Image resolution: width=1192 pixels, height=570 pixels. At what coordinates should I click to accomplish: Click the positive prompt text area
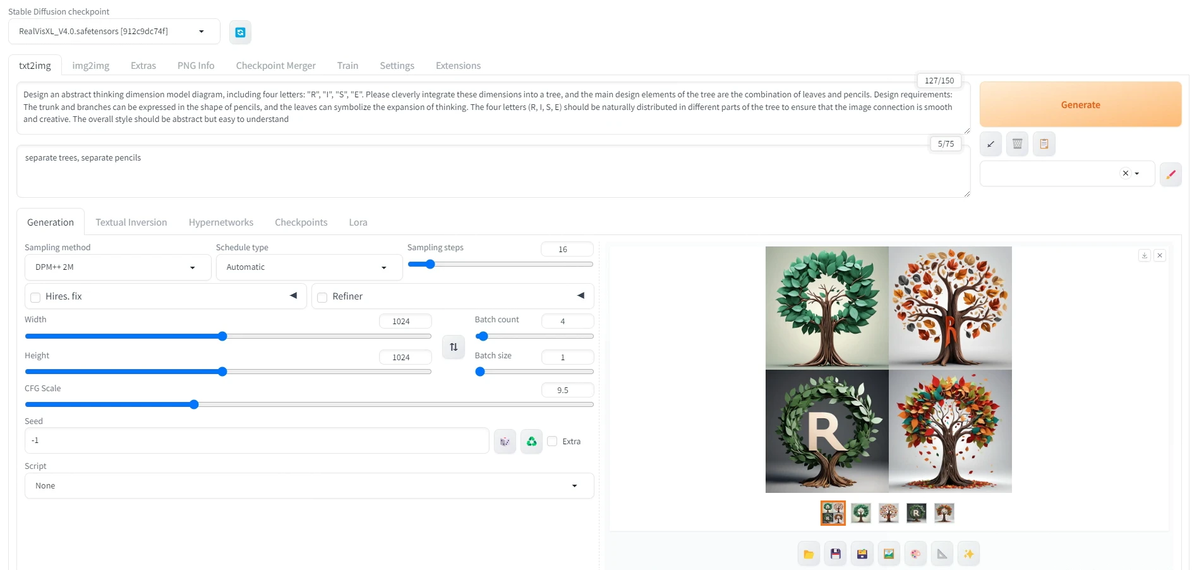click(x=493, y=109)
